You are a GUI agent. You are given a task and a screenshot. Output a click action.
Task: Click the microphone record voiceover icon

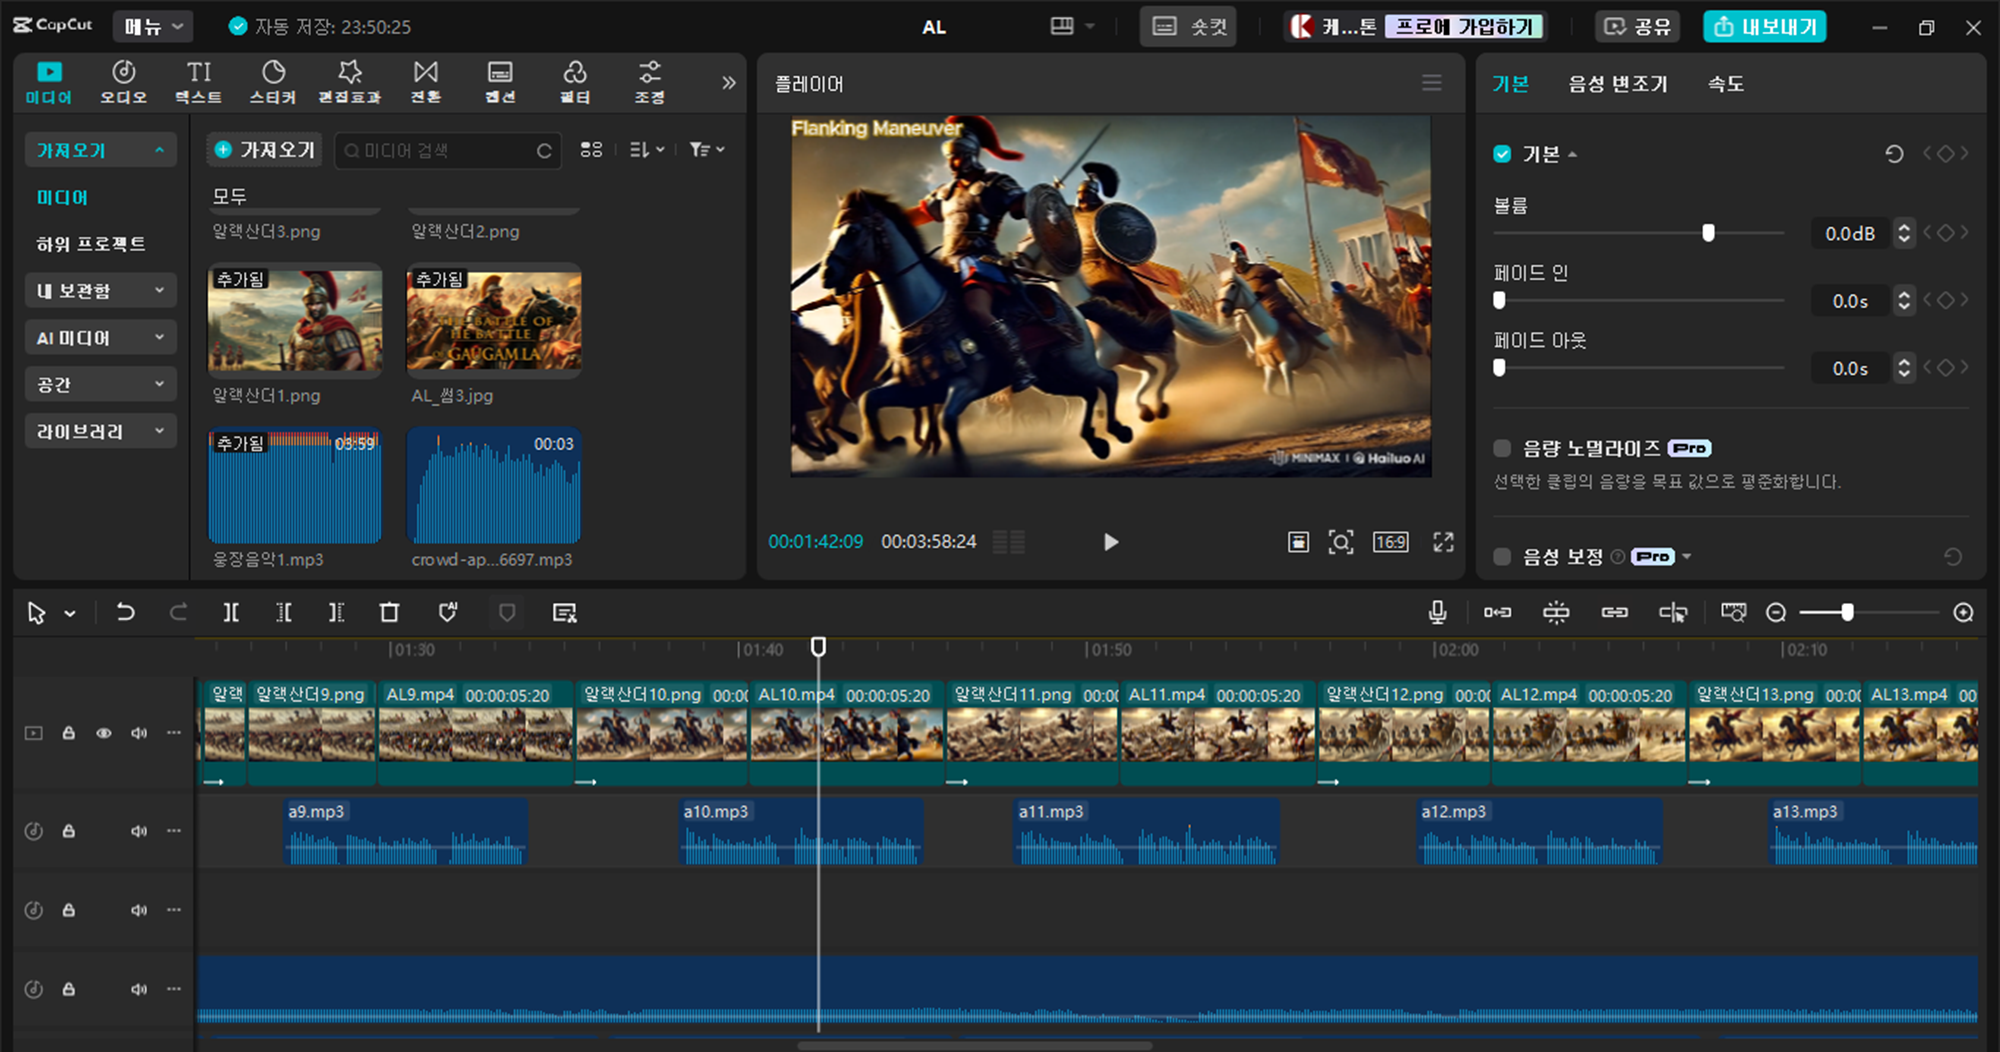tap(1438, 612)
